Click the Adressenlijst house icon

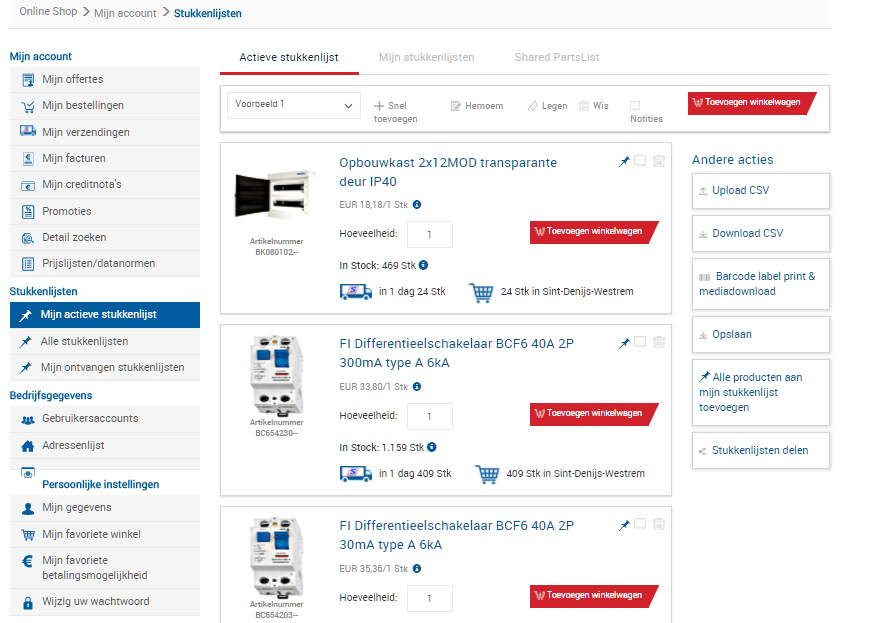28,446
